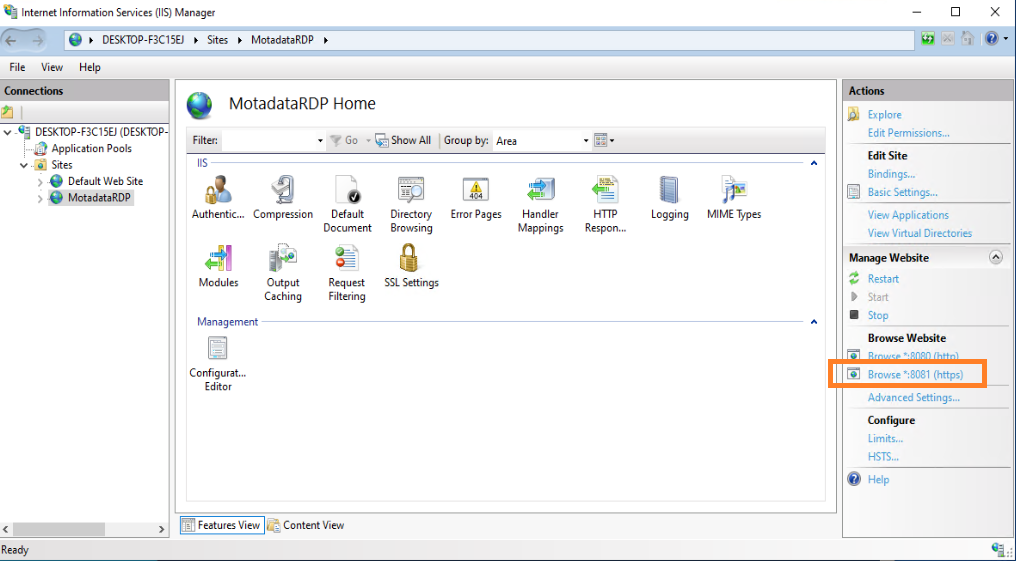
Task: Click the refresh page toolbar icon
Action: tap(928, 39)
